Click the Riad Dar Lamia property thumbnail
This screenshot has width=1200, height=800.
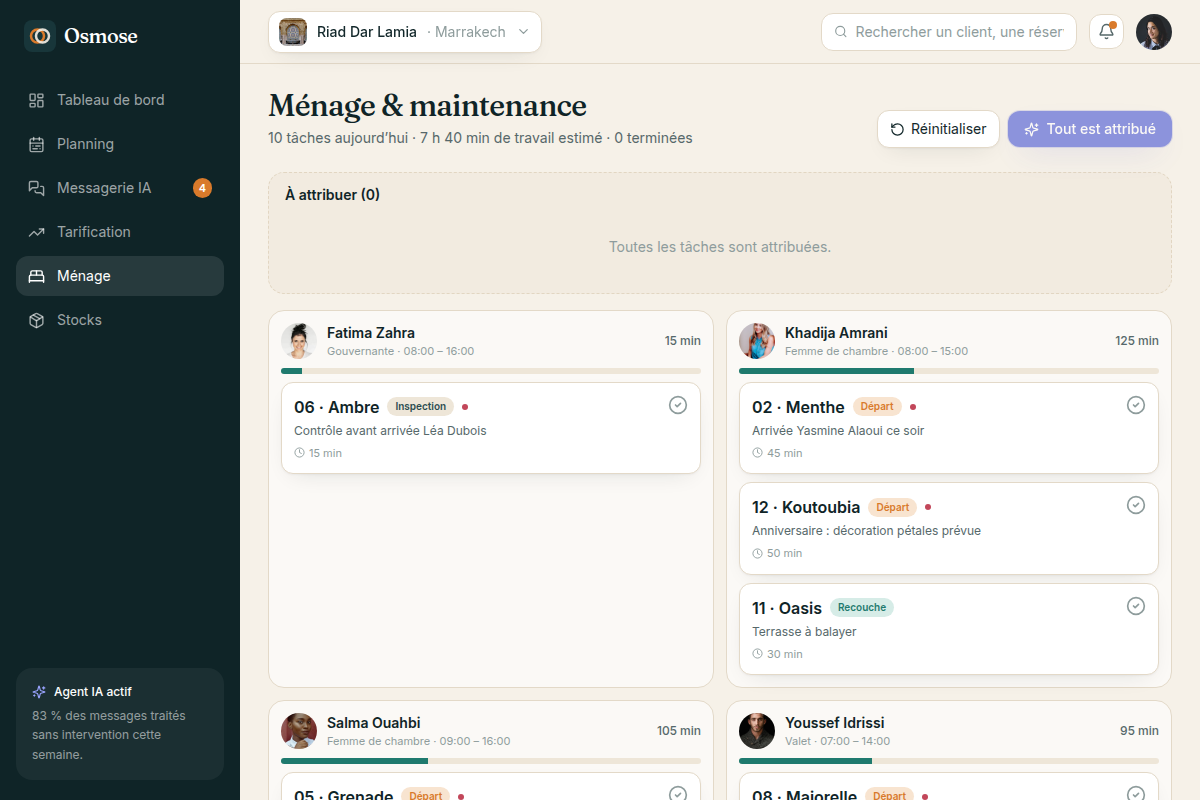[293, 32]
